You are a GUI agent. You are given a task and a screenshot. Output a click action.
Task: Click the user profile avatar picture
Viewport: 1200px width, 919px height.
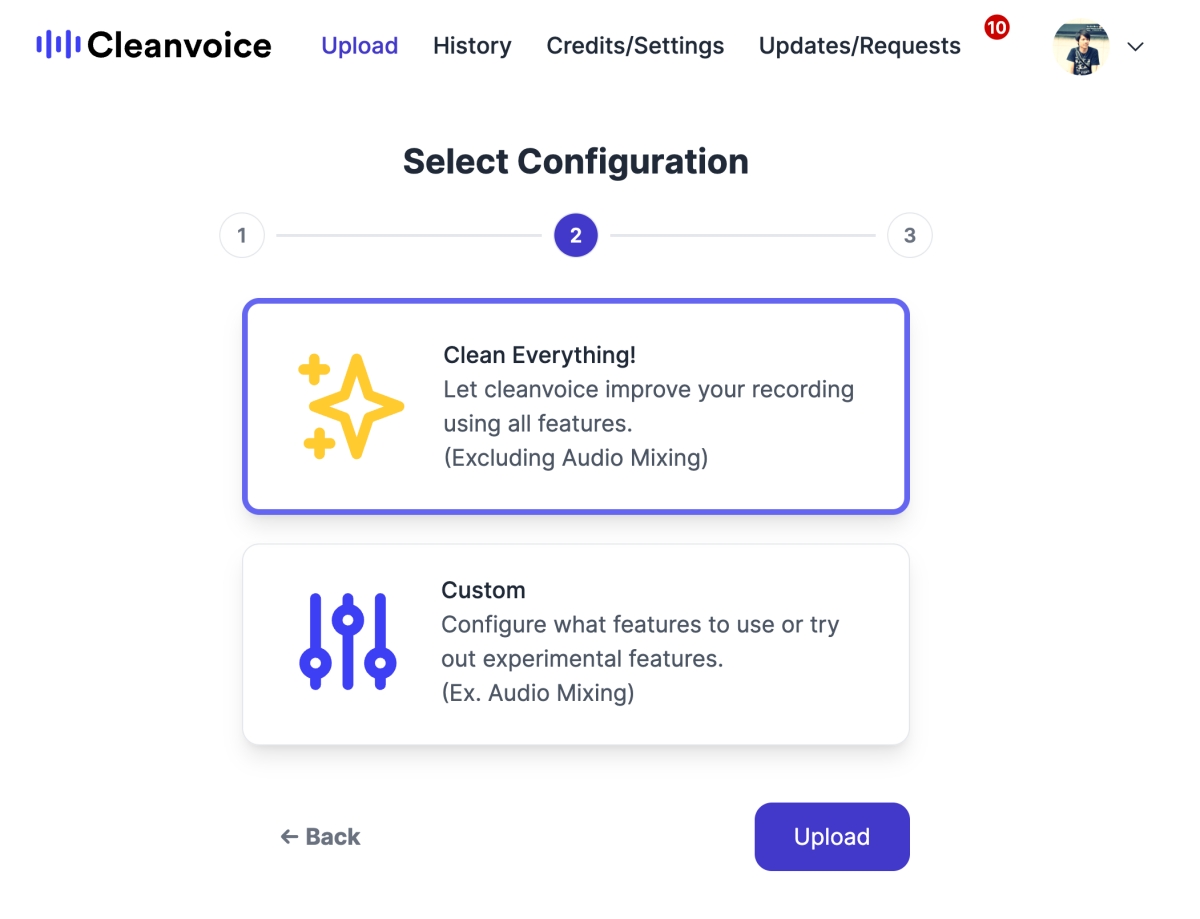1081,47
